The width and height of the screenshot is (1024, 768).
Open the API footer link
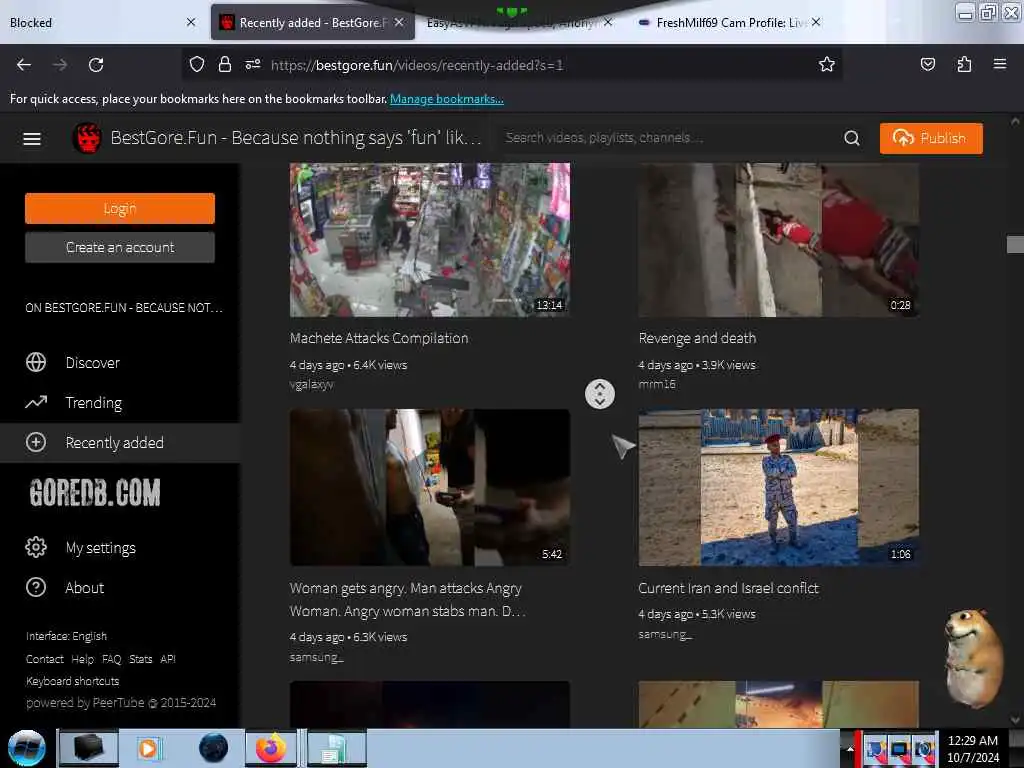pos(168,659)
